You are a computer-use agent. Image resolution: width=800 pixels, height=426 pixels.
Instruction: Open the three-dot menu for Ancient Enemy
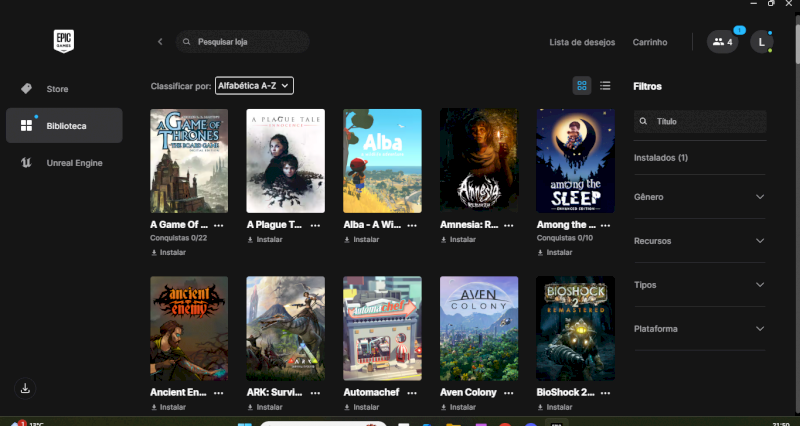tap(218, 393)
